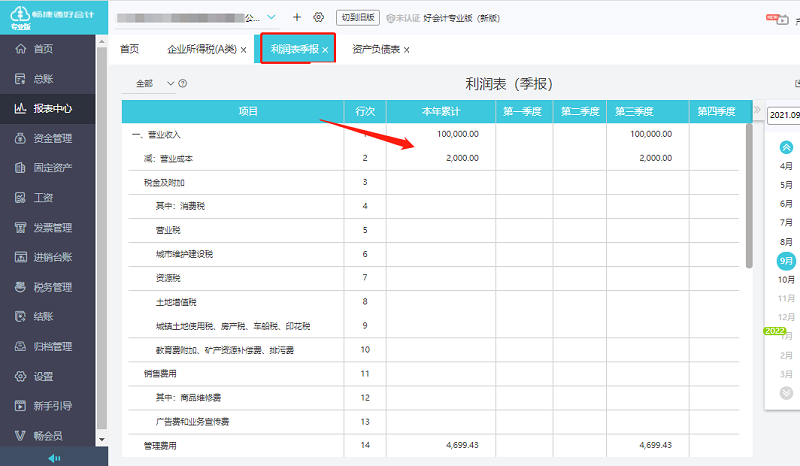Click the NEW video icon top right
Screen dimensions: 800x466
point(777,19)
